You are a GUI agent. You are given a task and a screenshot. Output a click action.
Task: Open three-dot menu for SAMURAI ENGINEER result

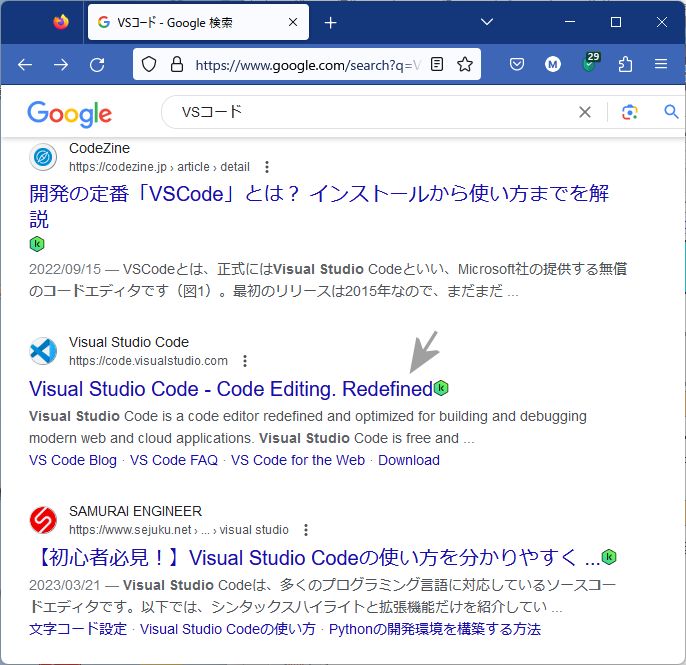pyautogui.click(x=306, y=530)
